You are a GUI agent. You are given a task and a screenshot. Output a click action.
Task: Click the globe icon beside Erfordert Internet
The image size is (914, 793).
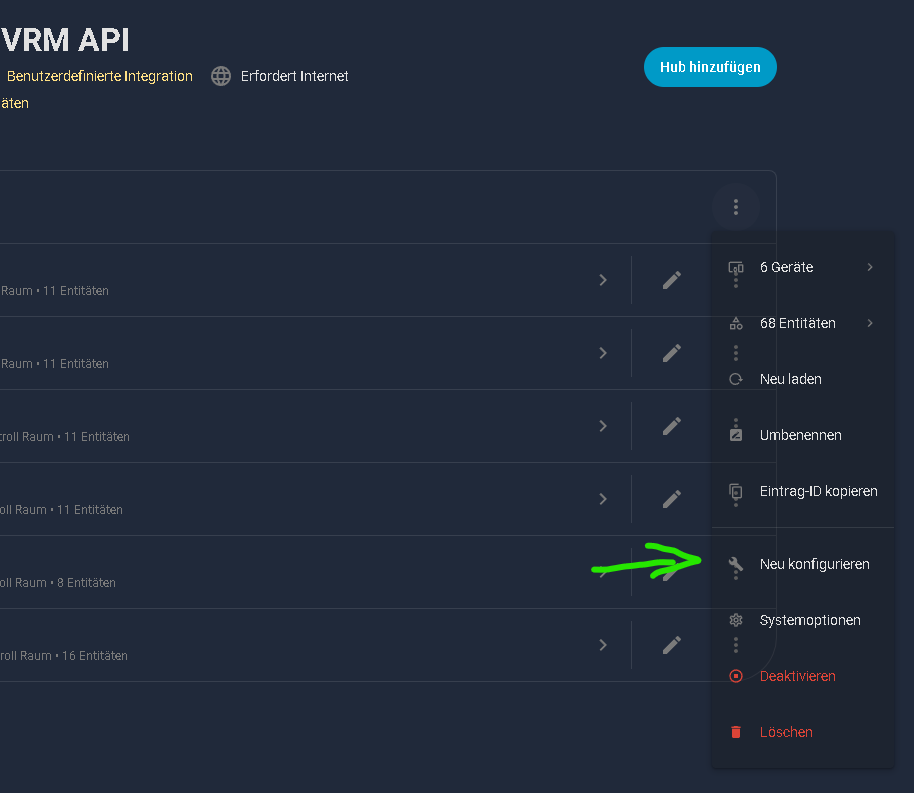click(221, 76)
